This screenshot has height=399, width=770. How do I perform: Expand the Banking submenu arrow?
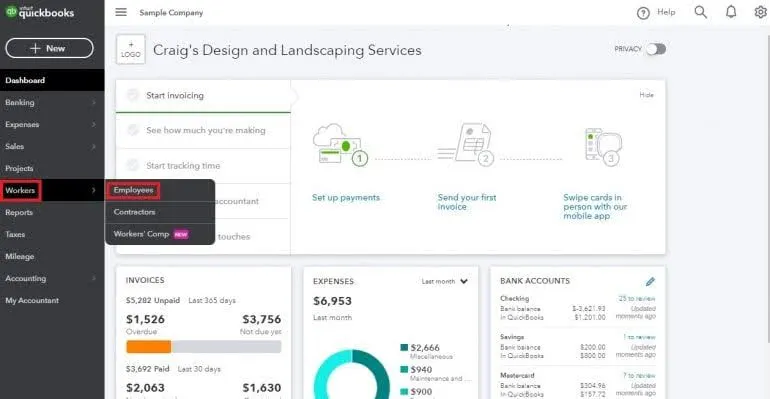[x=93, y=103]
